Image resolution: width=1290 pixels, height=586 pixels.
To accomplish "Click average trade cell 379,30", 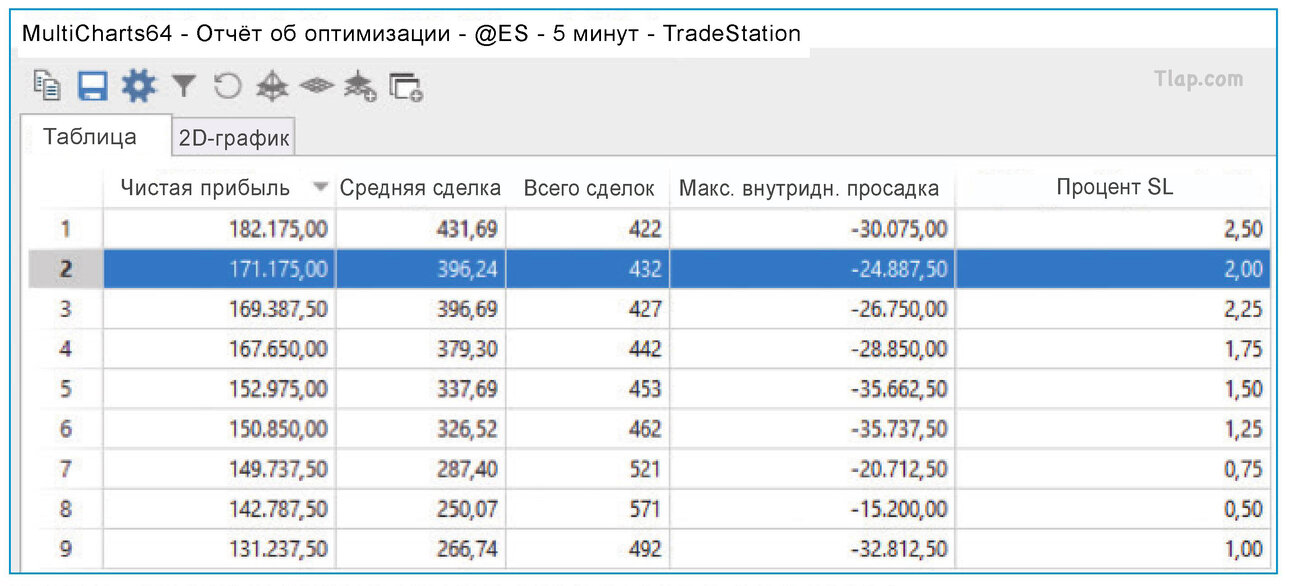I will [421, 349].
